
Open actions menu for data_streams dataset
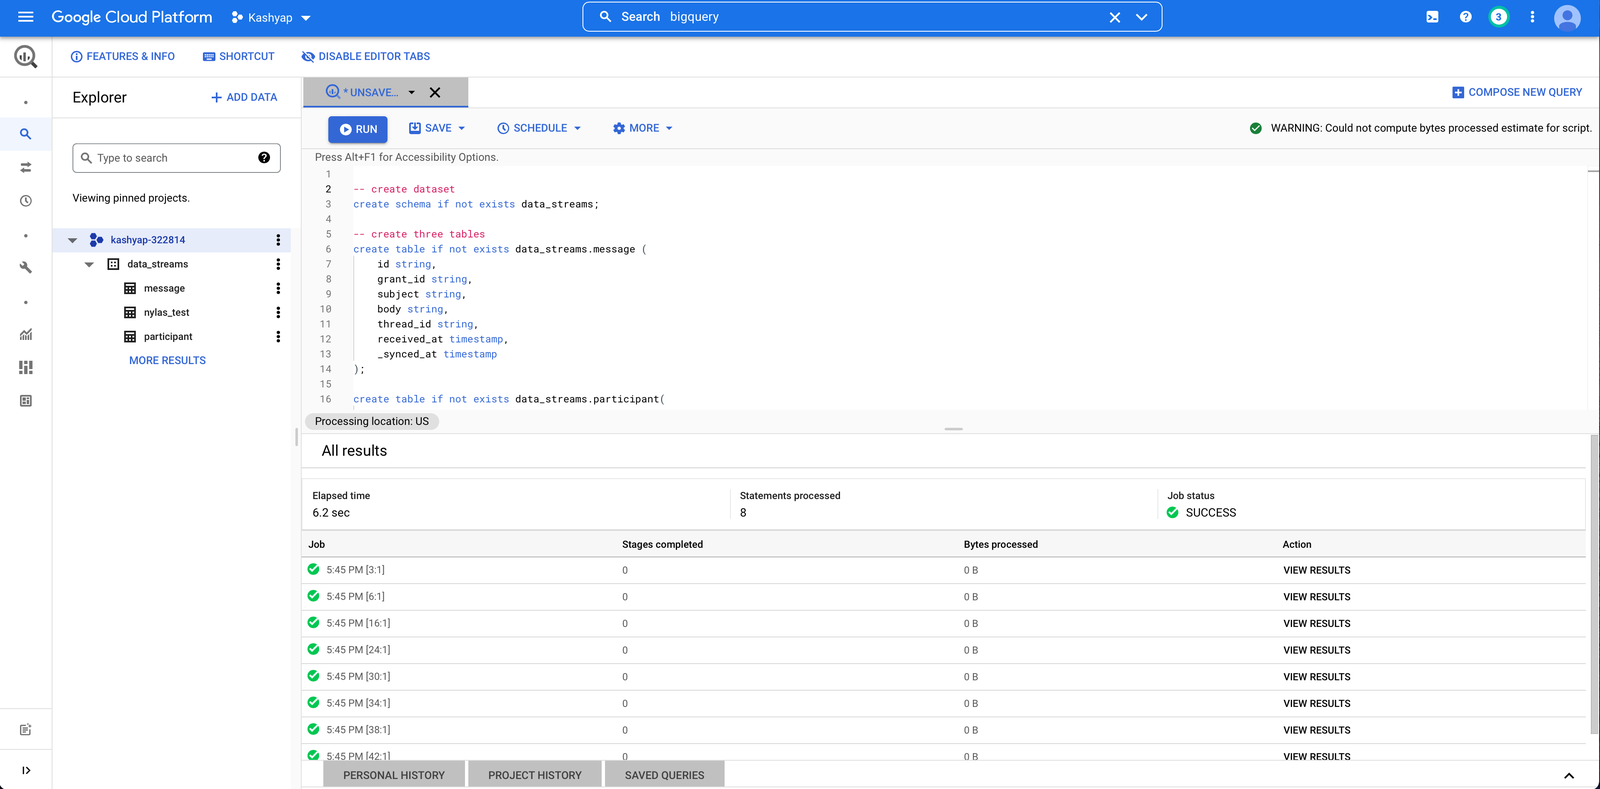click(278, 264)
